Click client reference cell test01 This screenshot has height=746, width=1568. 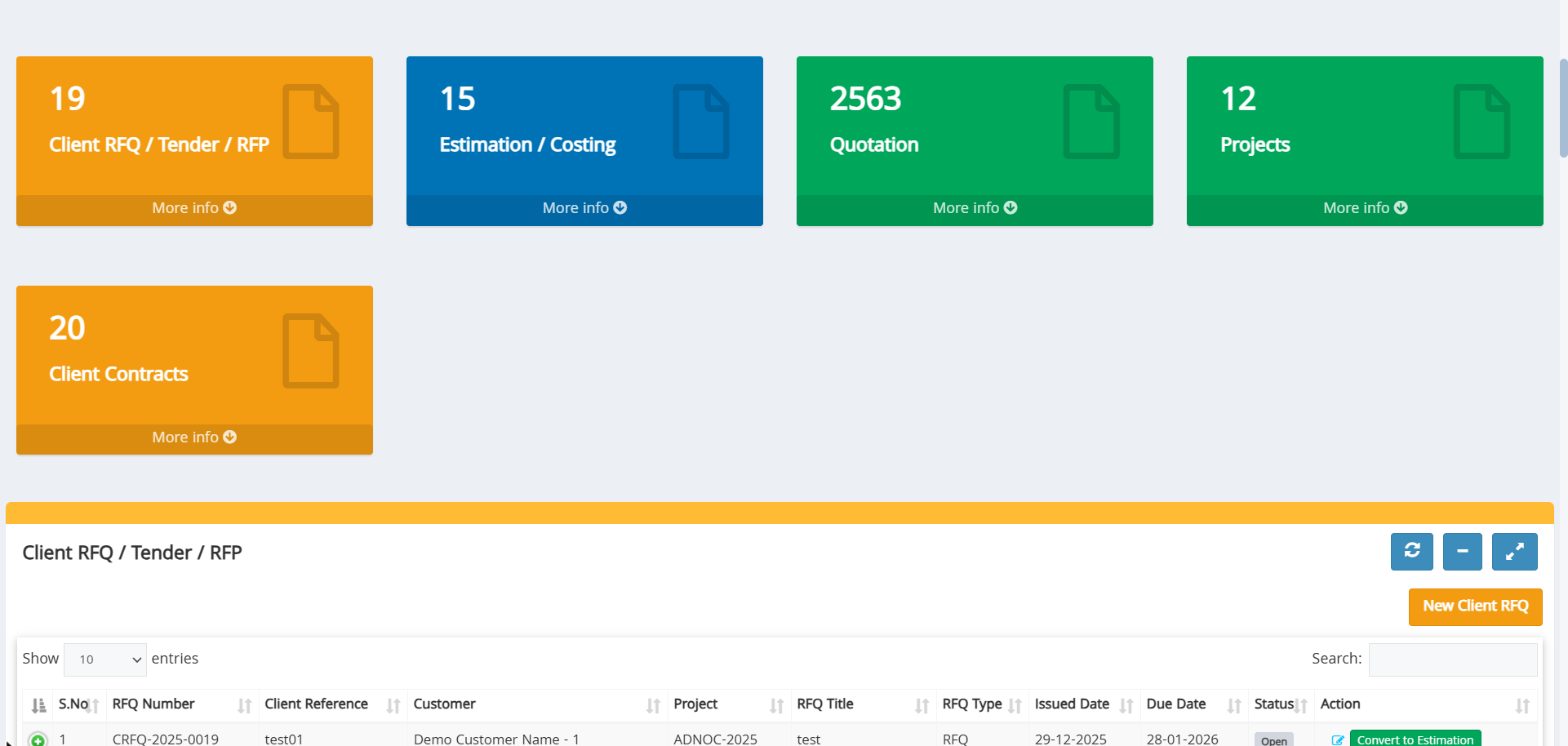(x=284, y=740)
